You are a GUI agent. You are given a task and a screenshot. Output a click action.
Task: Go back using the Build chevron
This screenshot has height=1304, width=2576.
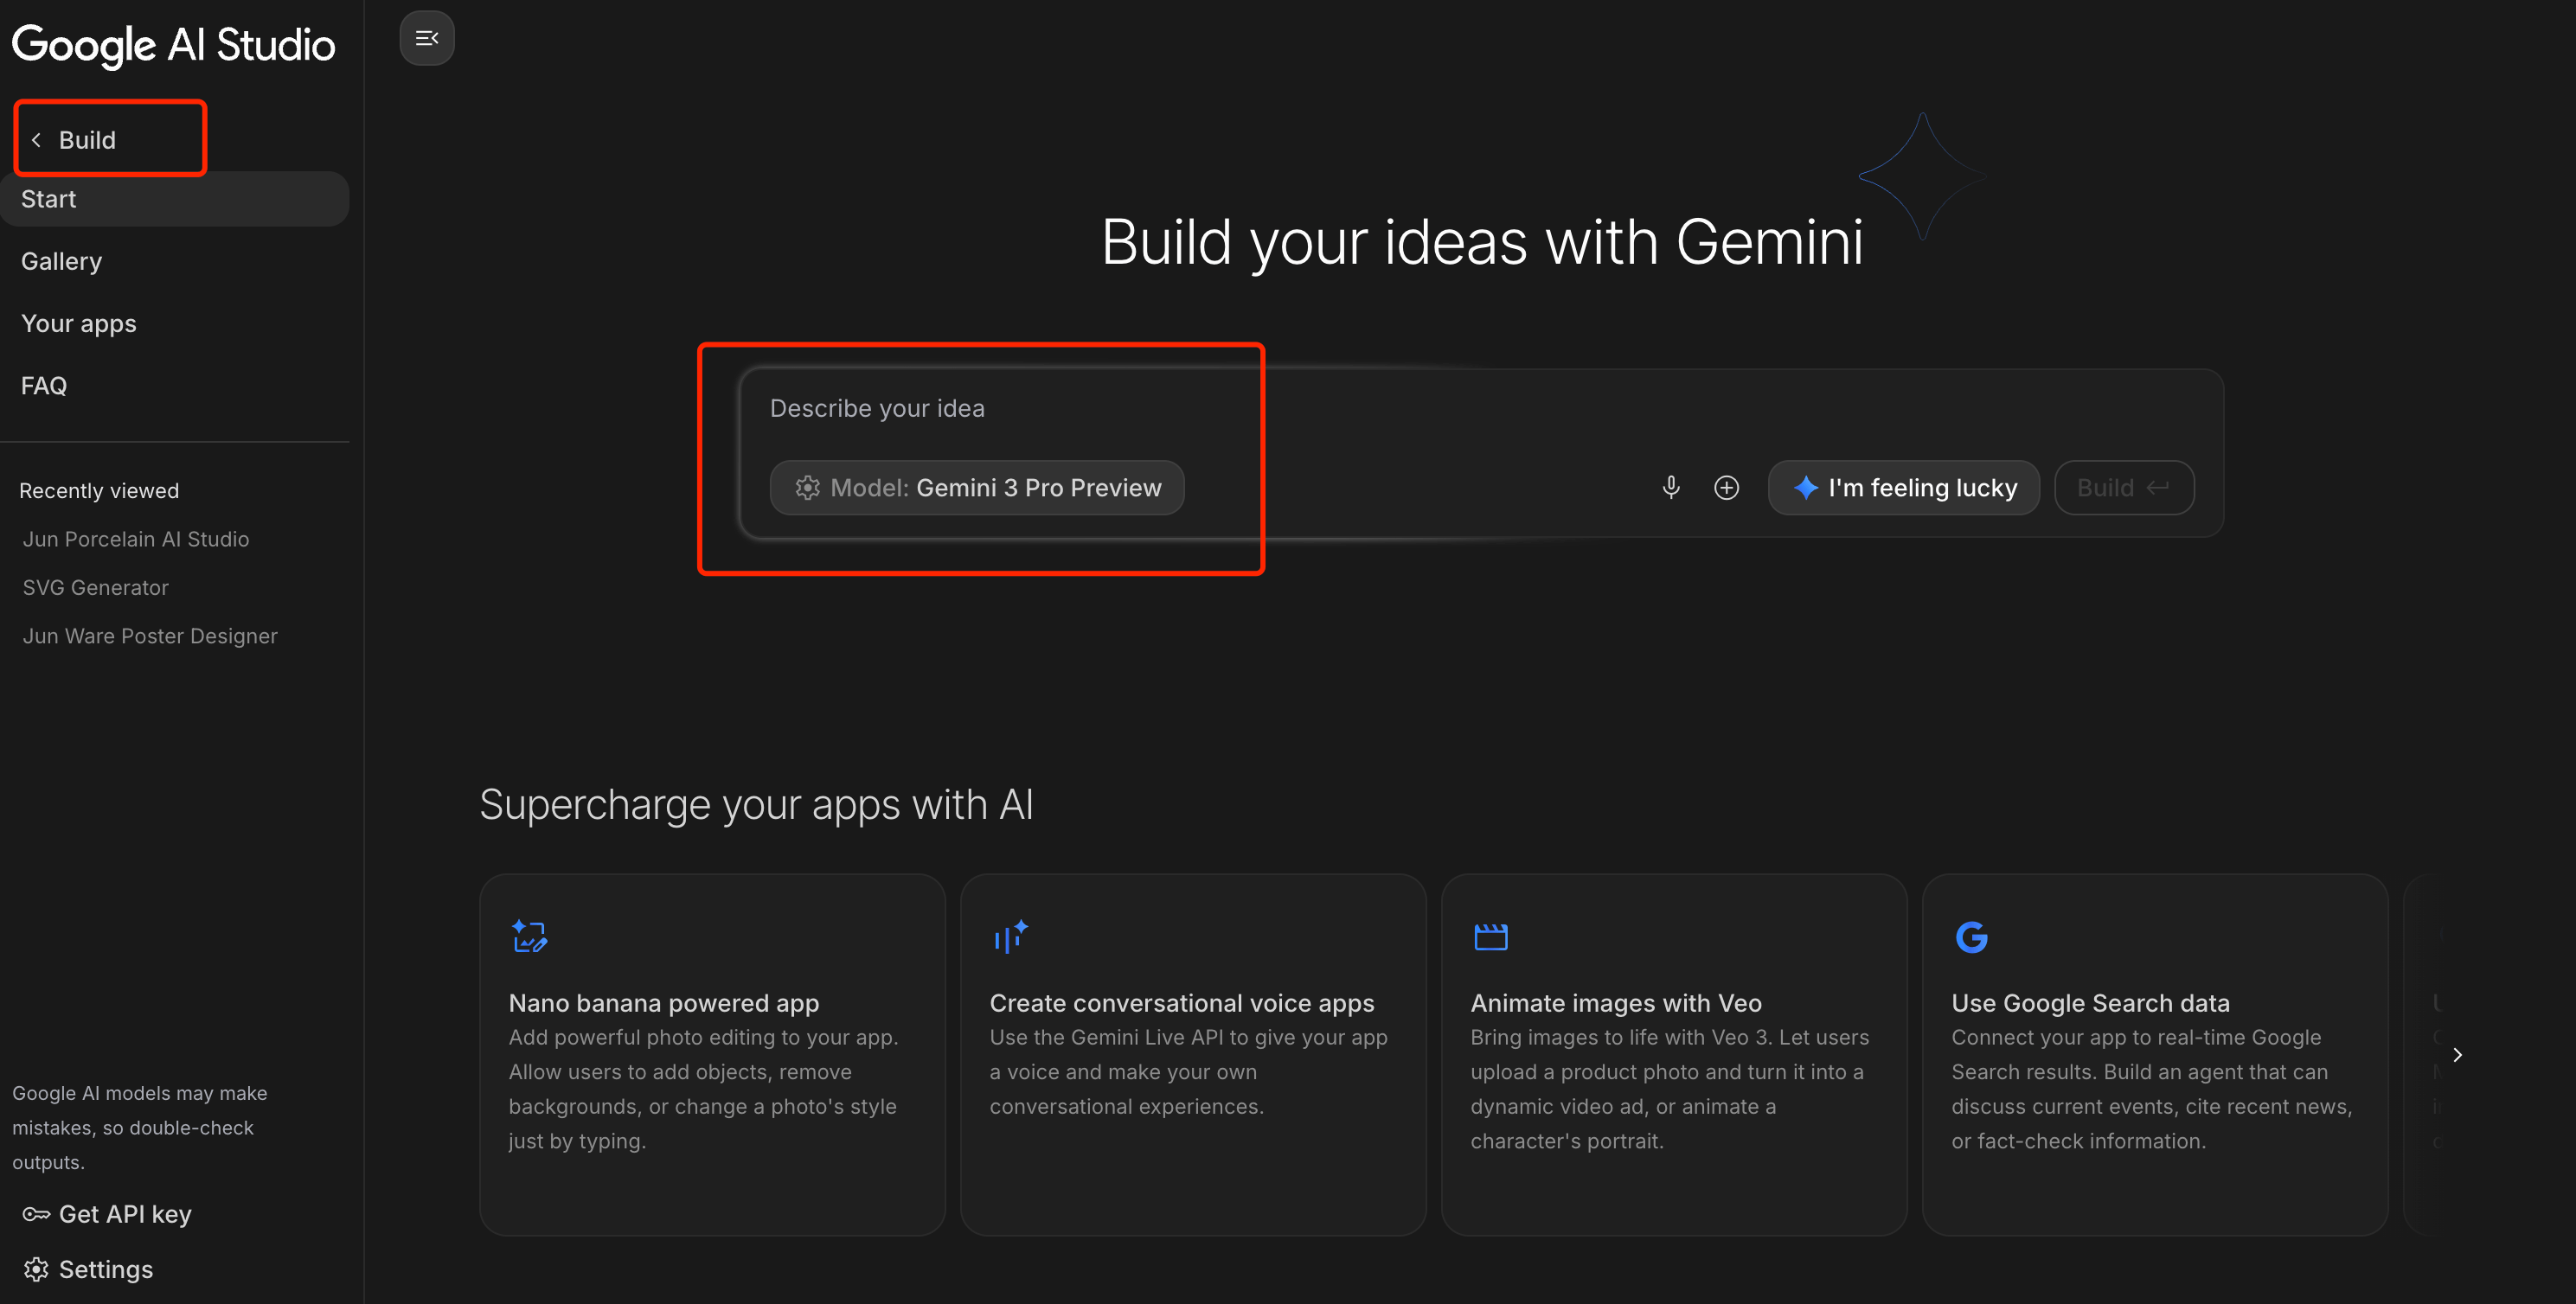36,140
